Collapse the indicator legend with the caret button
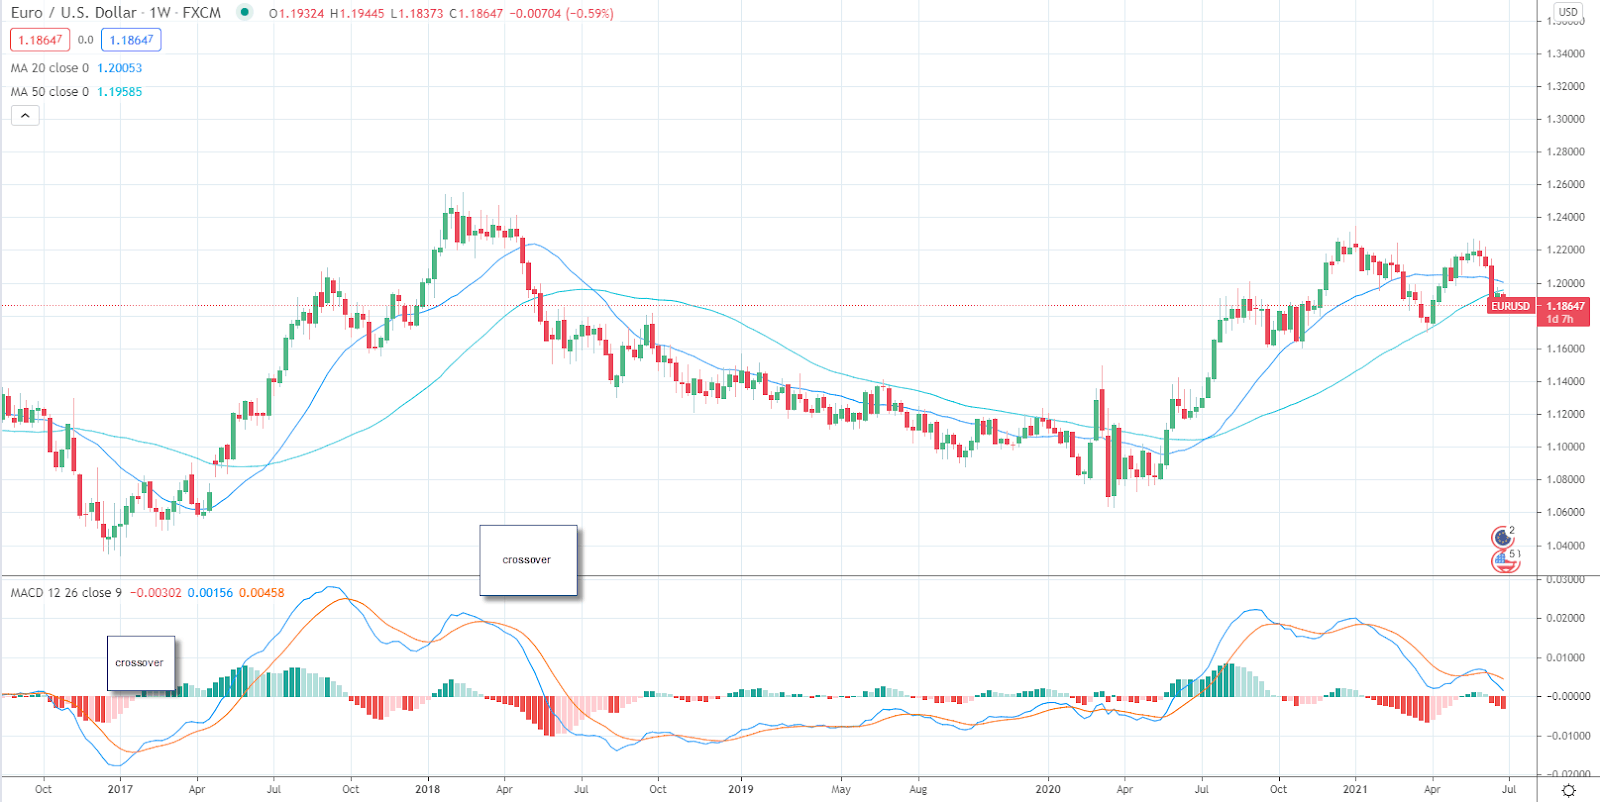This screenshot has height=802, width=1600. coord(25,116)
